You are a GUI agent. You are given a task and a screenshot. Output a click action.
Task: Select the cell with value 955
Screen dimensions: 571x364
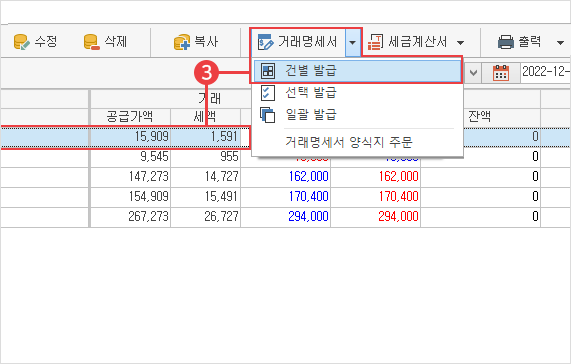pyautogui.click(x=205, y=157)
